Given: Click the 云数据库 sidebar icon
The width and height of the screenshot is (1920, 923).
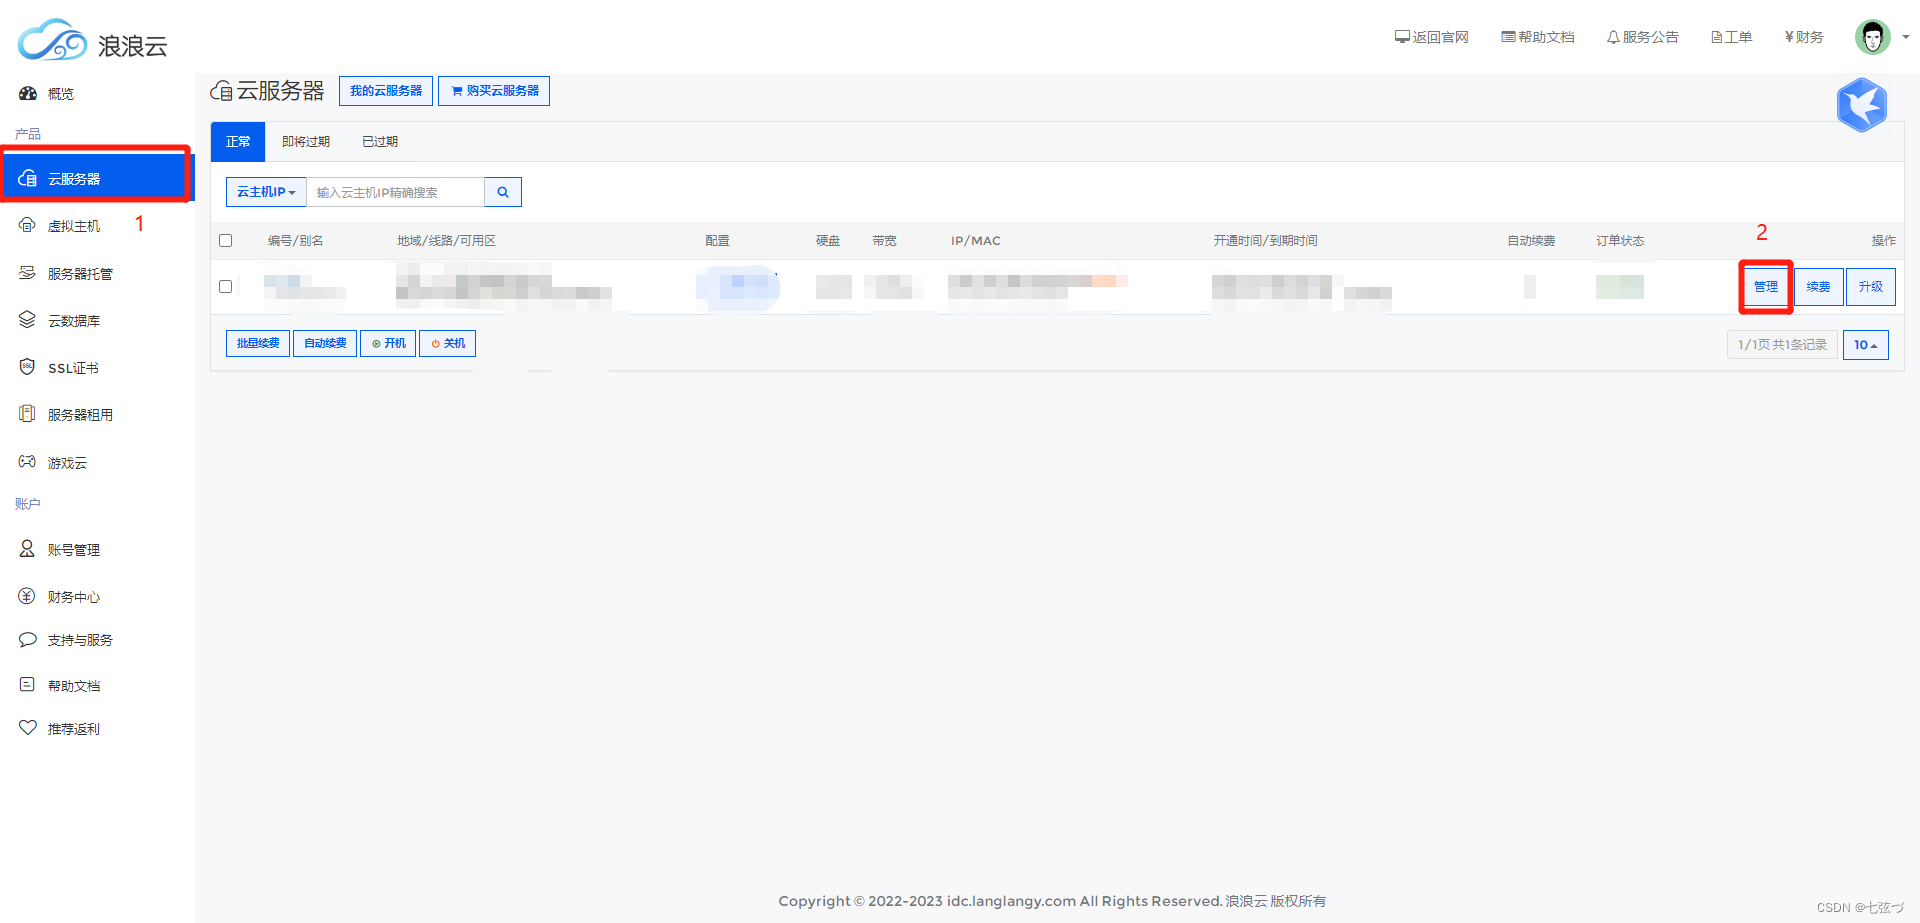Looking at the screenshot, I should pyautogui.click(x=28, y=320).
